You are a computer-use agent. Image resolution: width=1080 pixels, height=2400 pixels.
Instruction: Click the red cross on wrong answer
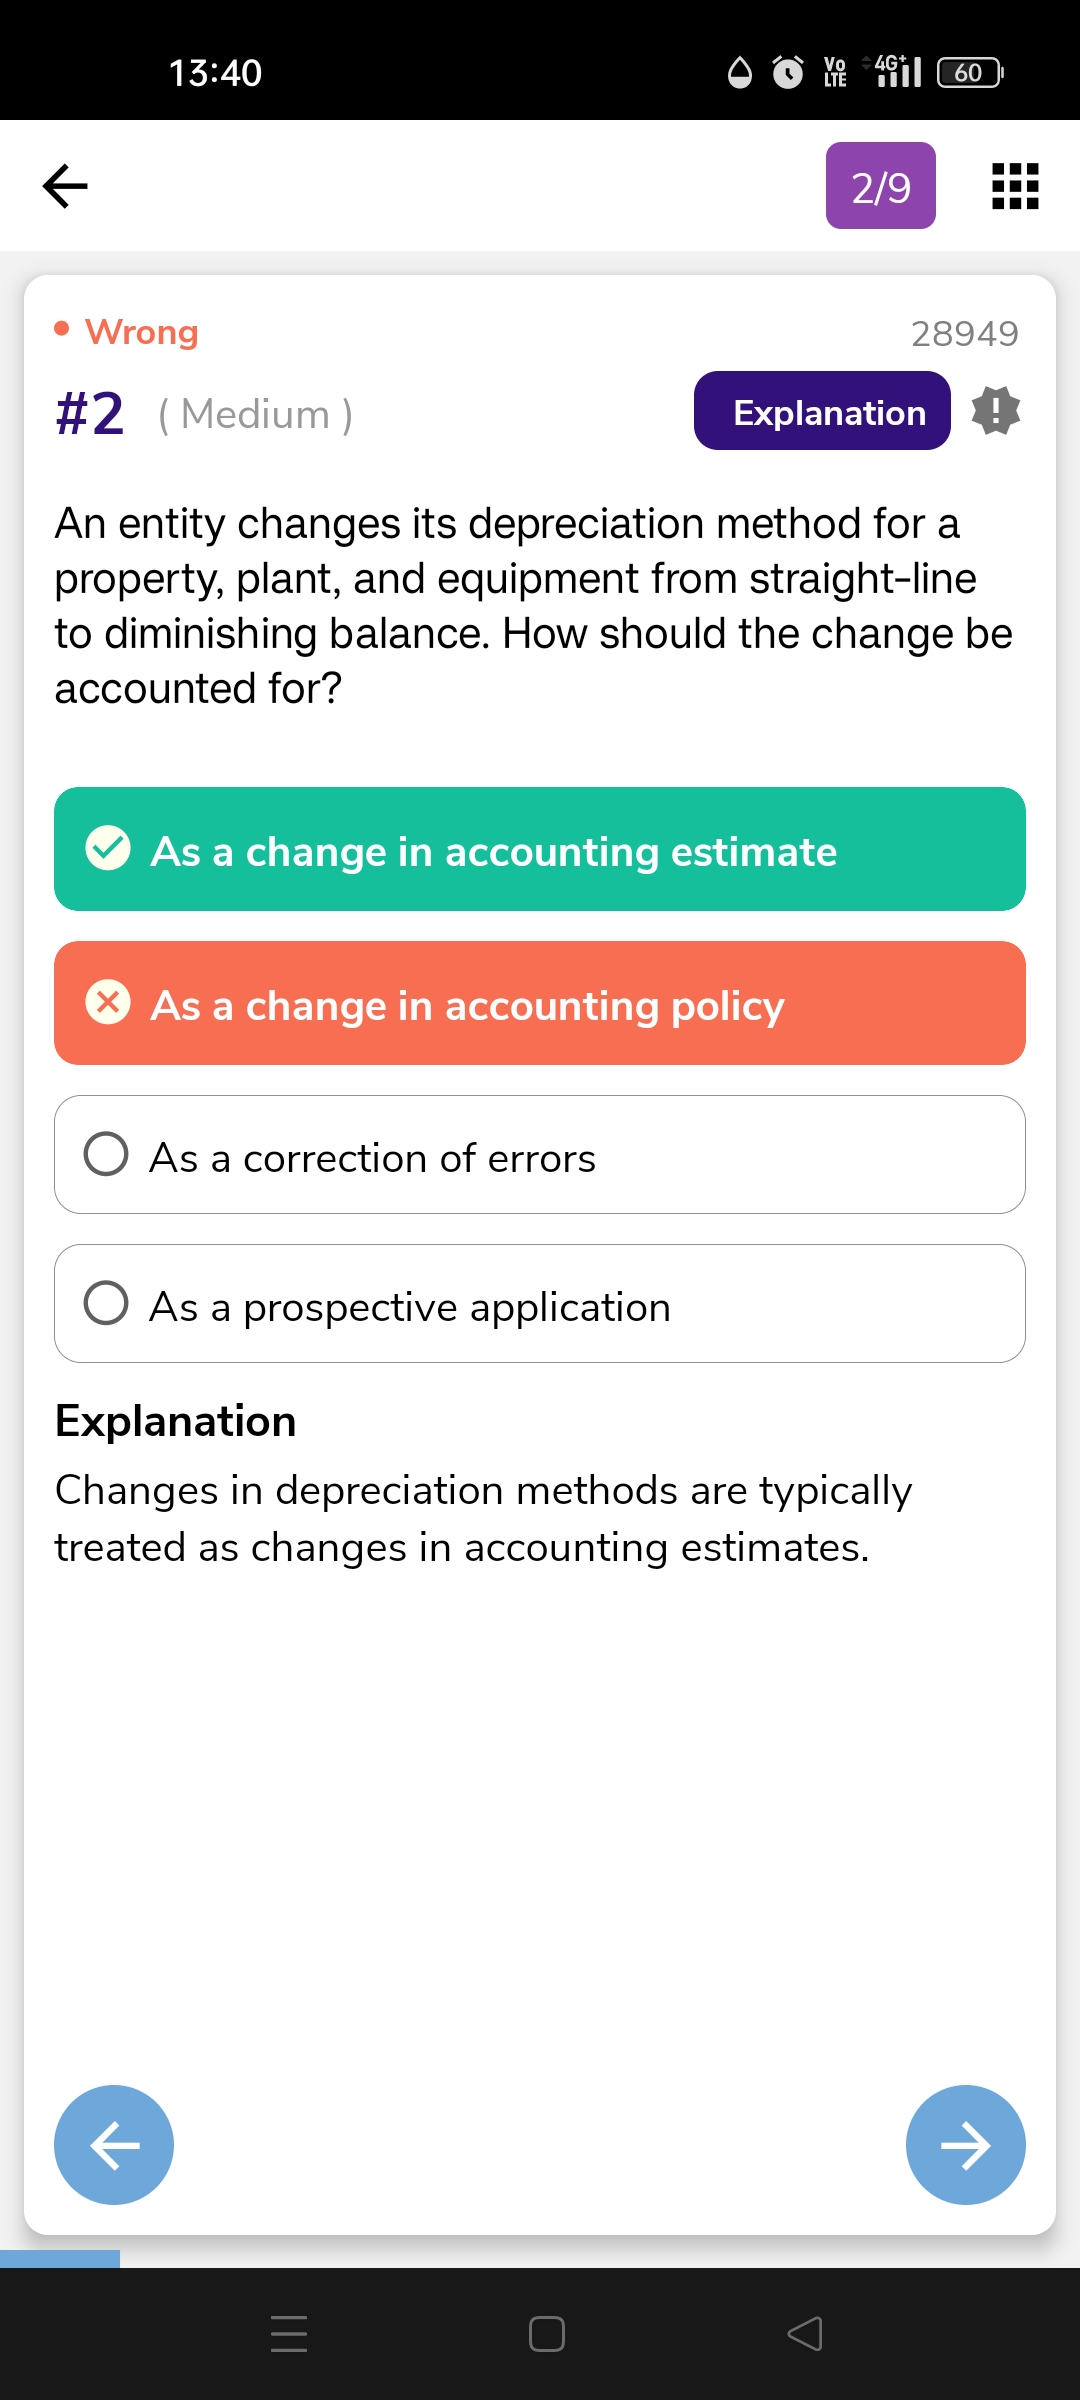click(108, 1003)
